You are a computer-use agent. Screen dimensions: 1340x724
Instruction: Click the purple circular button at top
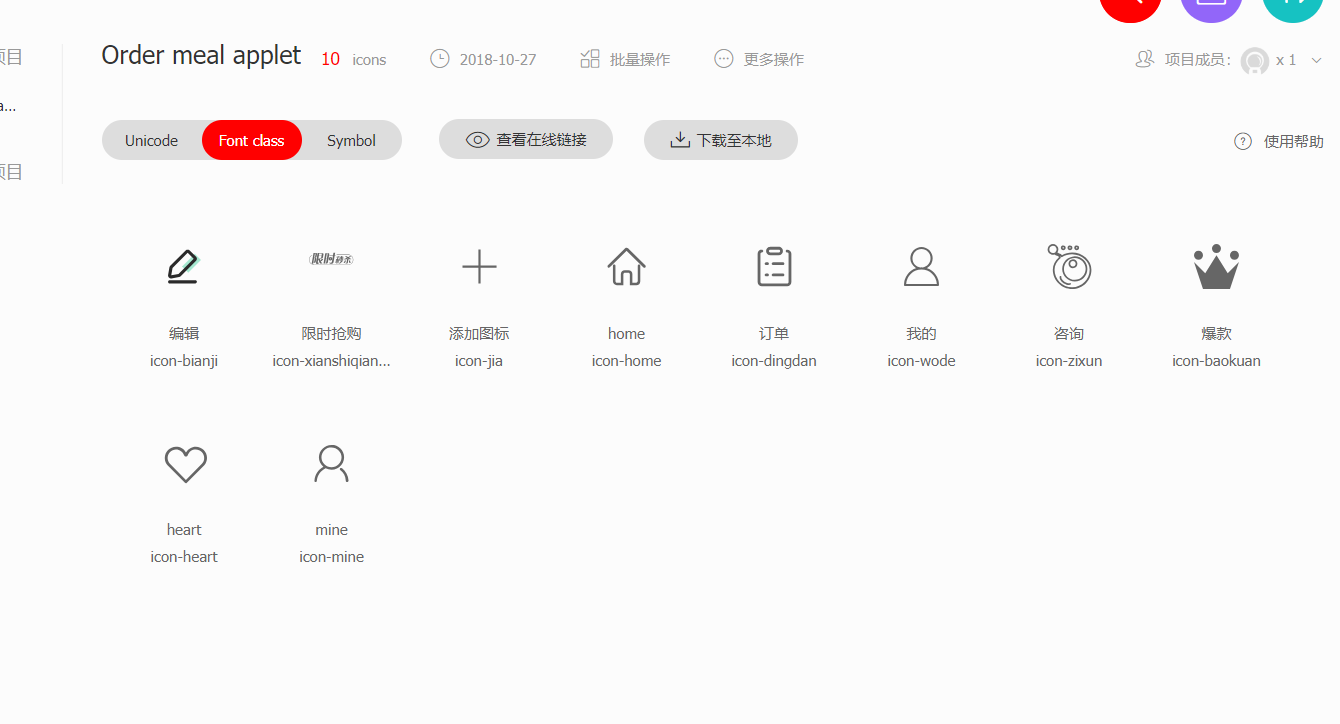(1211, 8)
